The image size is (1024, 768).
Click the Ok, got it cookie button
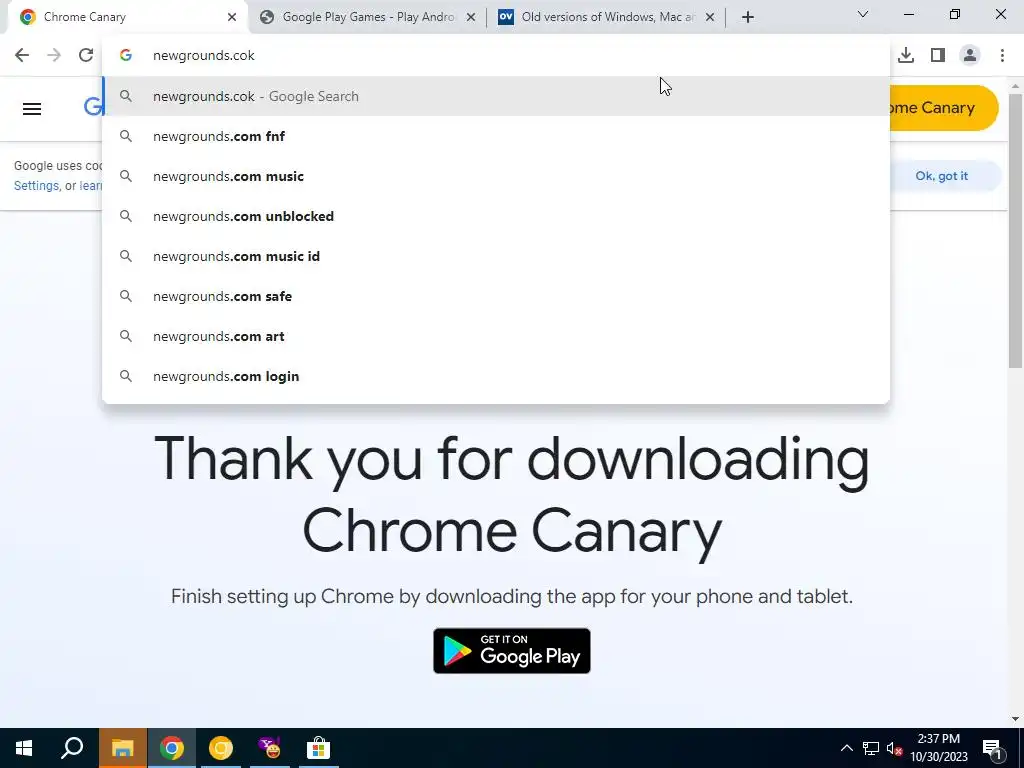point(941,176)
